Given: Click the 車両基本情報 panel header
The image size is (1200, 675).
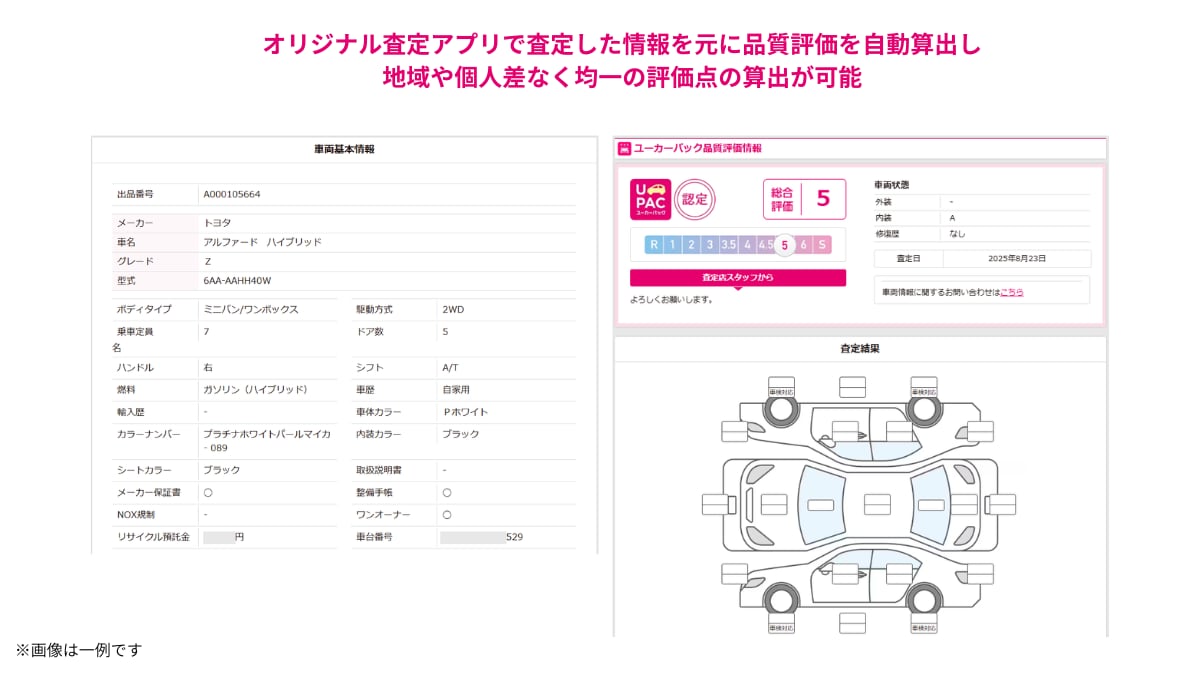Looking at the screenshot, I should click(344, 149).
